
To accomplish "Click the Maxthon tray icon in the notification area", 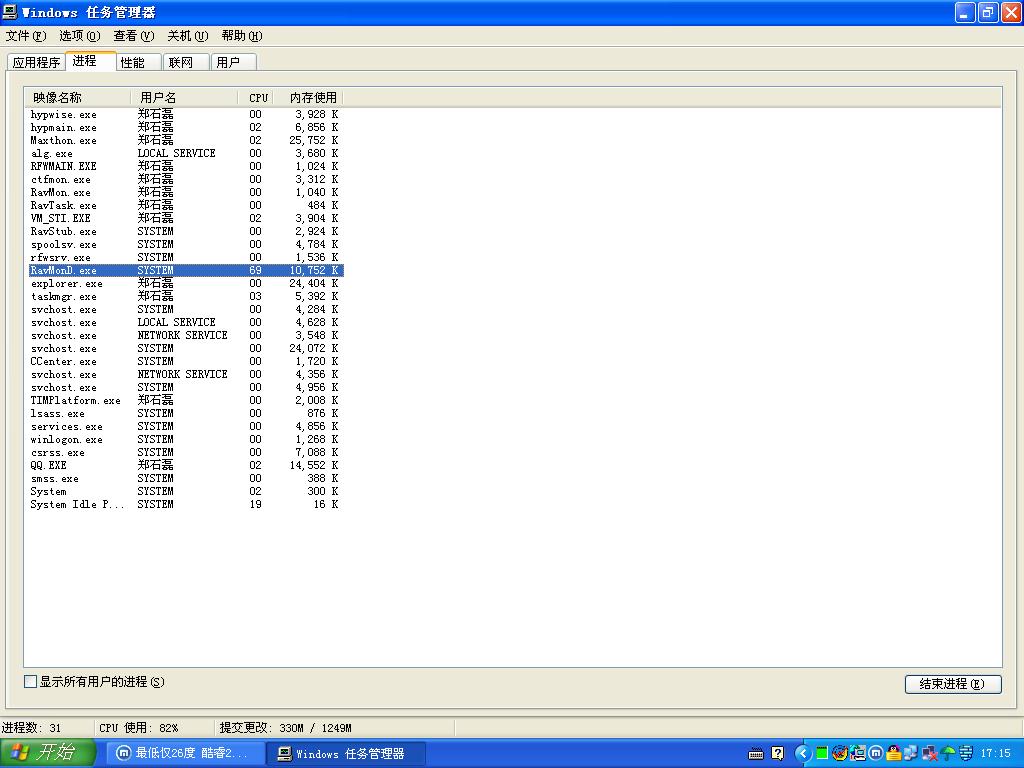I will [x=876, y=754].
